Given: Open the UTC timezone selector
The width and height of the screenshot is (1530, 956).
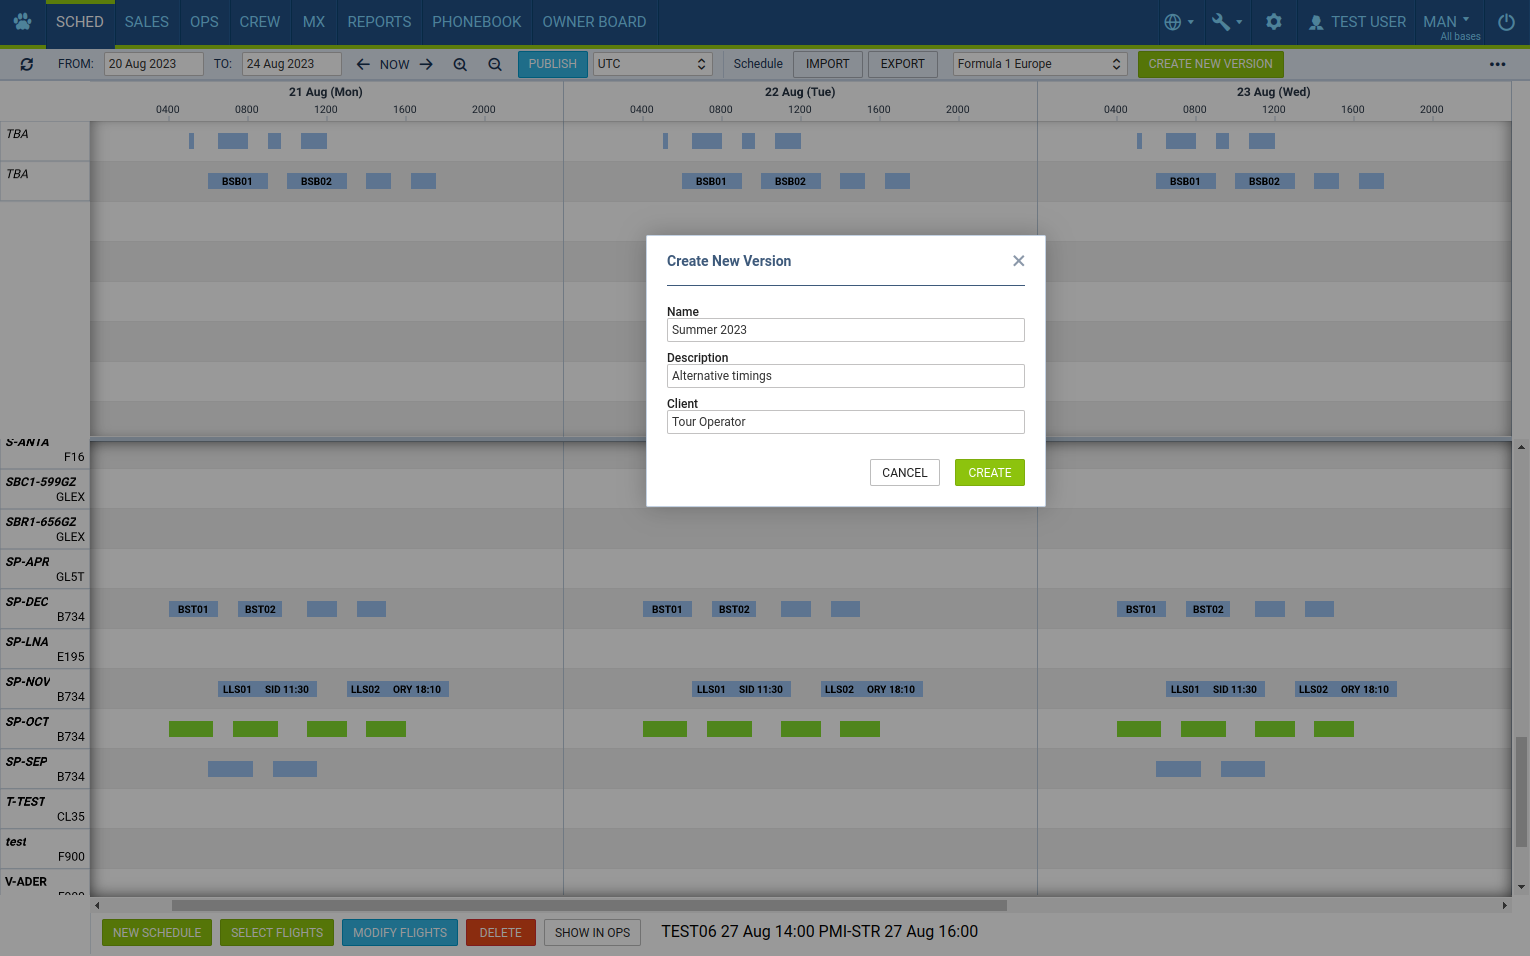Looking at the screenshot, I should click(x=652, y=64).
